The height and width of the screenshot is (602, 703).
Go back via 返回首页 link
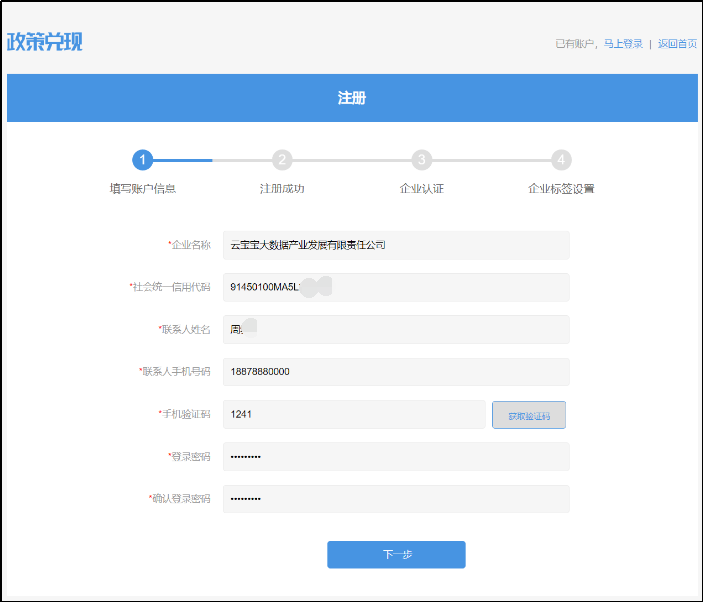tap(677, 44)
